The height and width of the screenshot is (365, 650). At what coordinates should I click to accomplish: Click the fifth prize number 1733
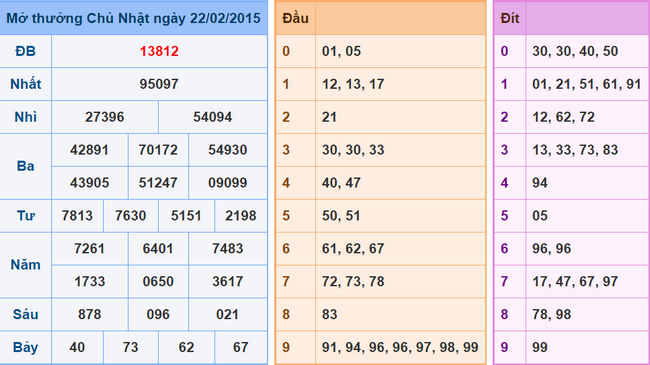89,281
